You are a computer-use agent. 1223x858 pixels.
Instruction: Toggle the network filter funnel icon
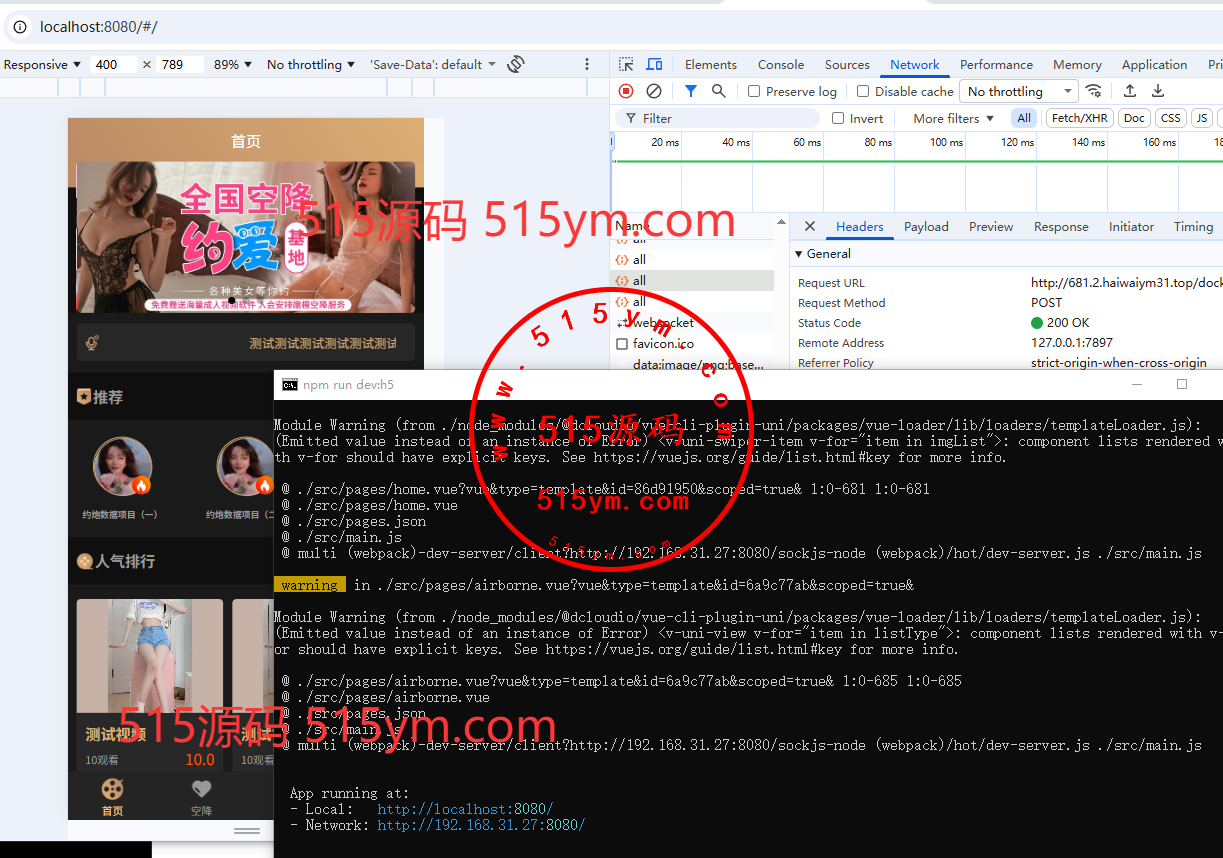click(690, 91)
